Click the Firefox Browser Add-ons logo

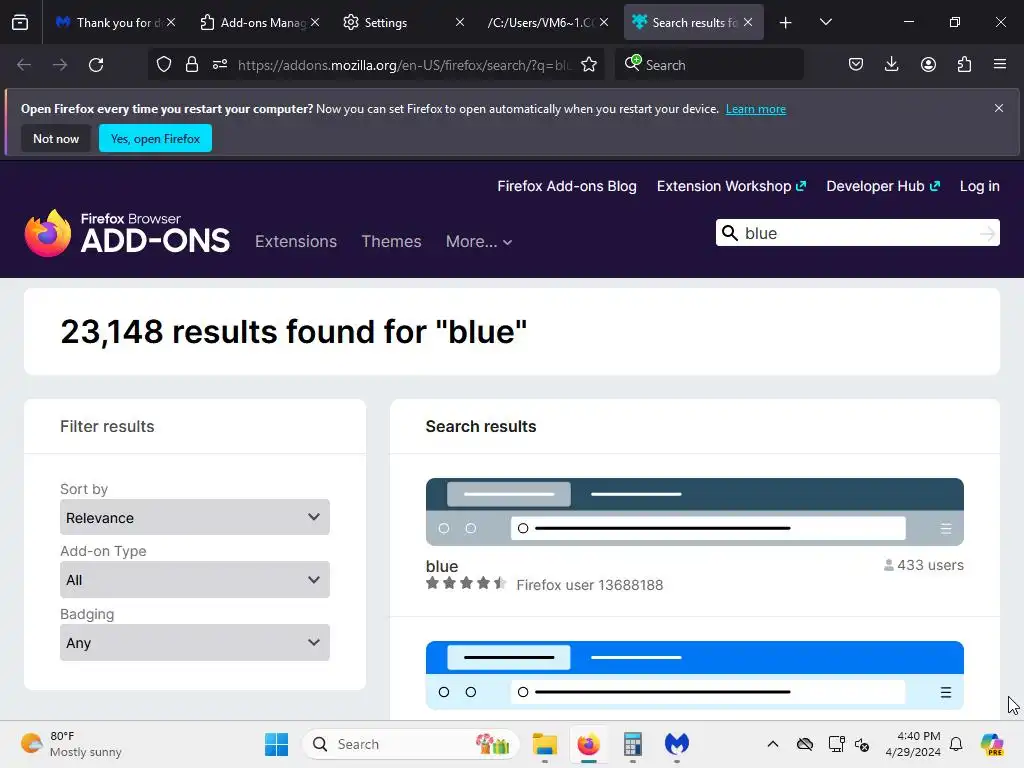coord(127,233)
